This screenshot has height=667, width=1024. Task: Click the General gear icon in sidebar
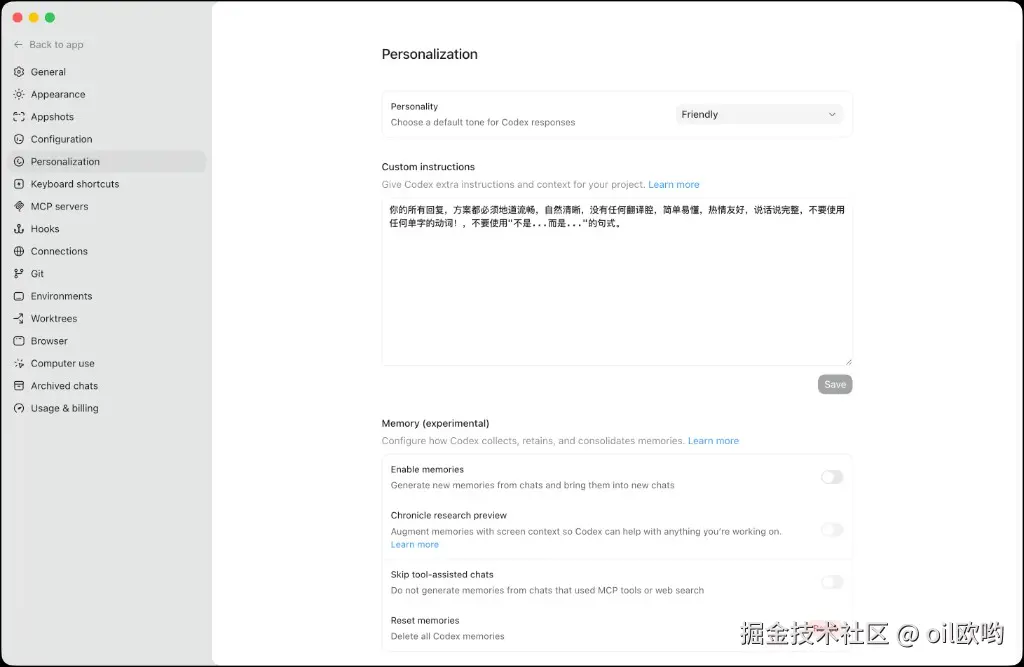click(x=19, y=72)
